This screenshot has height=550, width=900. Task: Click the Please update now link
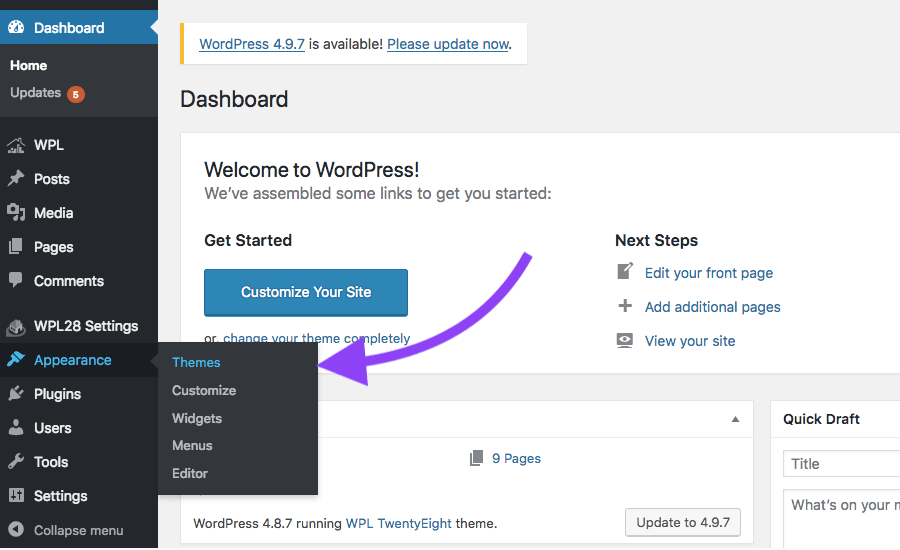click(x=448, y=44)
